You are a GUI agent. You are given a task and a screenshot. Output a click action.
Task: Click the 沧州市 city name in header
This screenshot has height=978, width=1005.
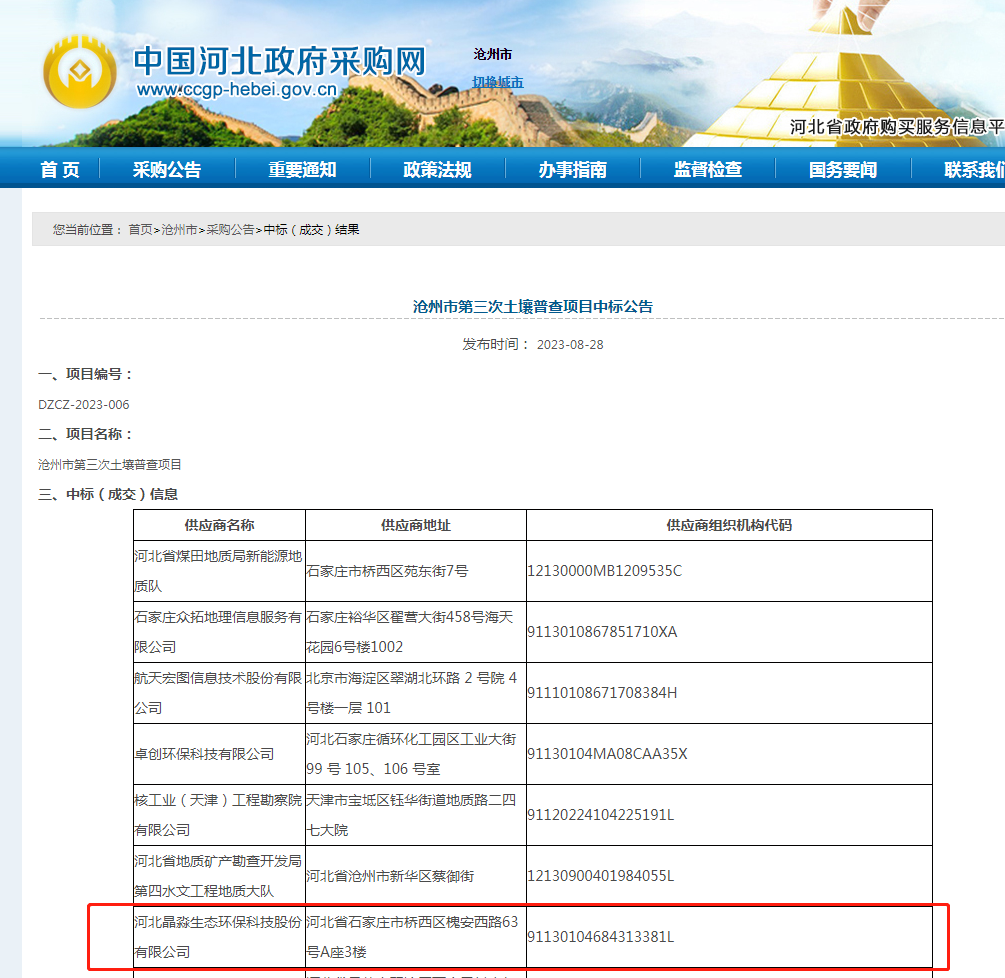[493, 54]
